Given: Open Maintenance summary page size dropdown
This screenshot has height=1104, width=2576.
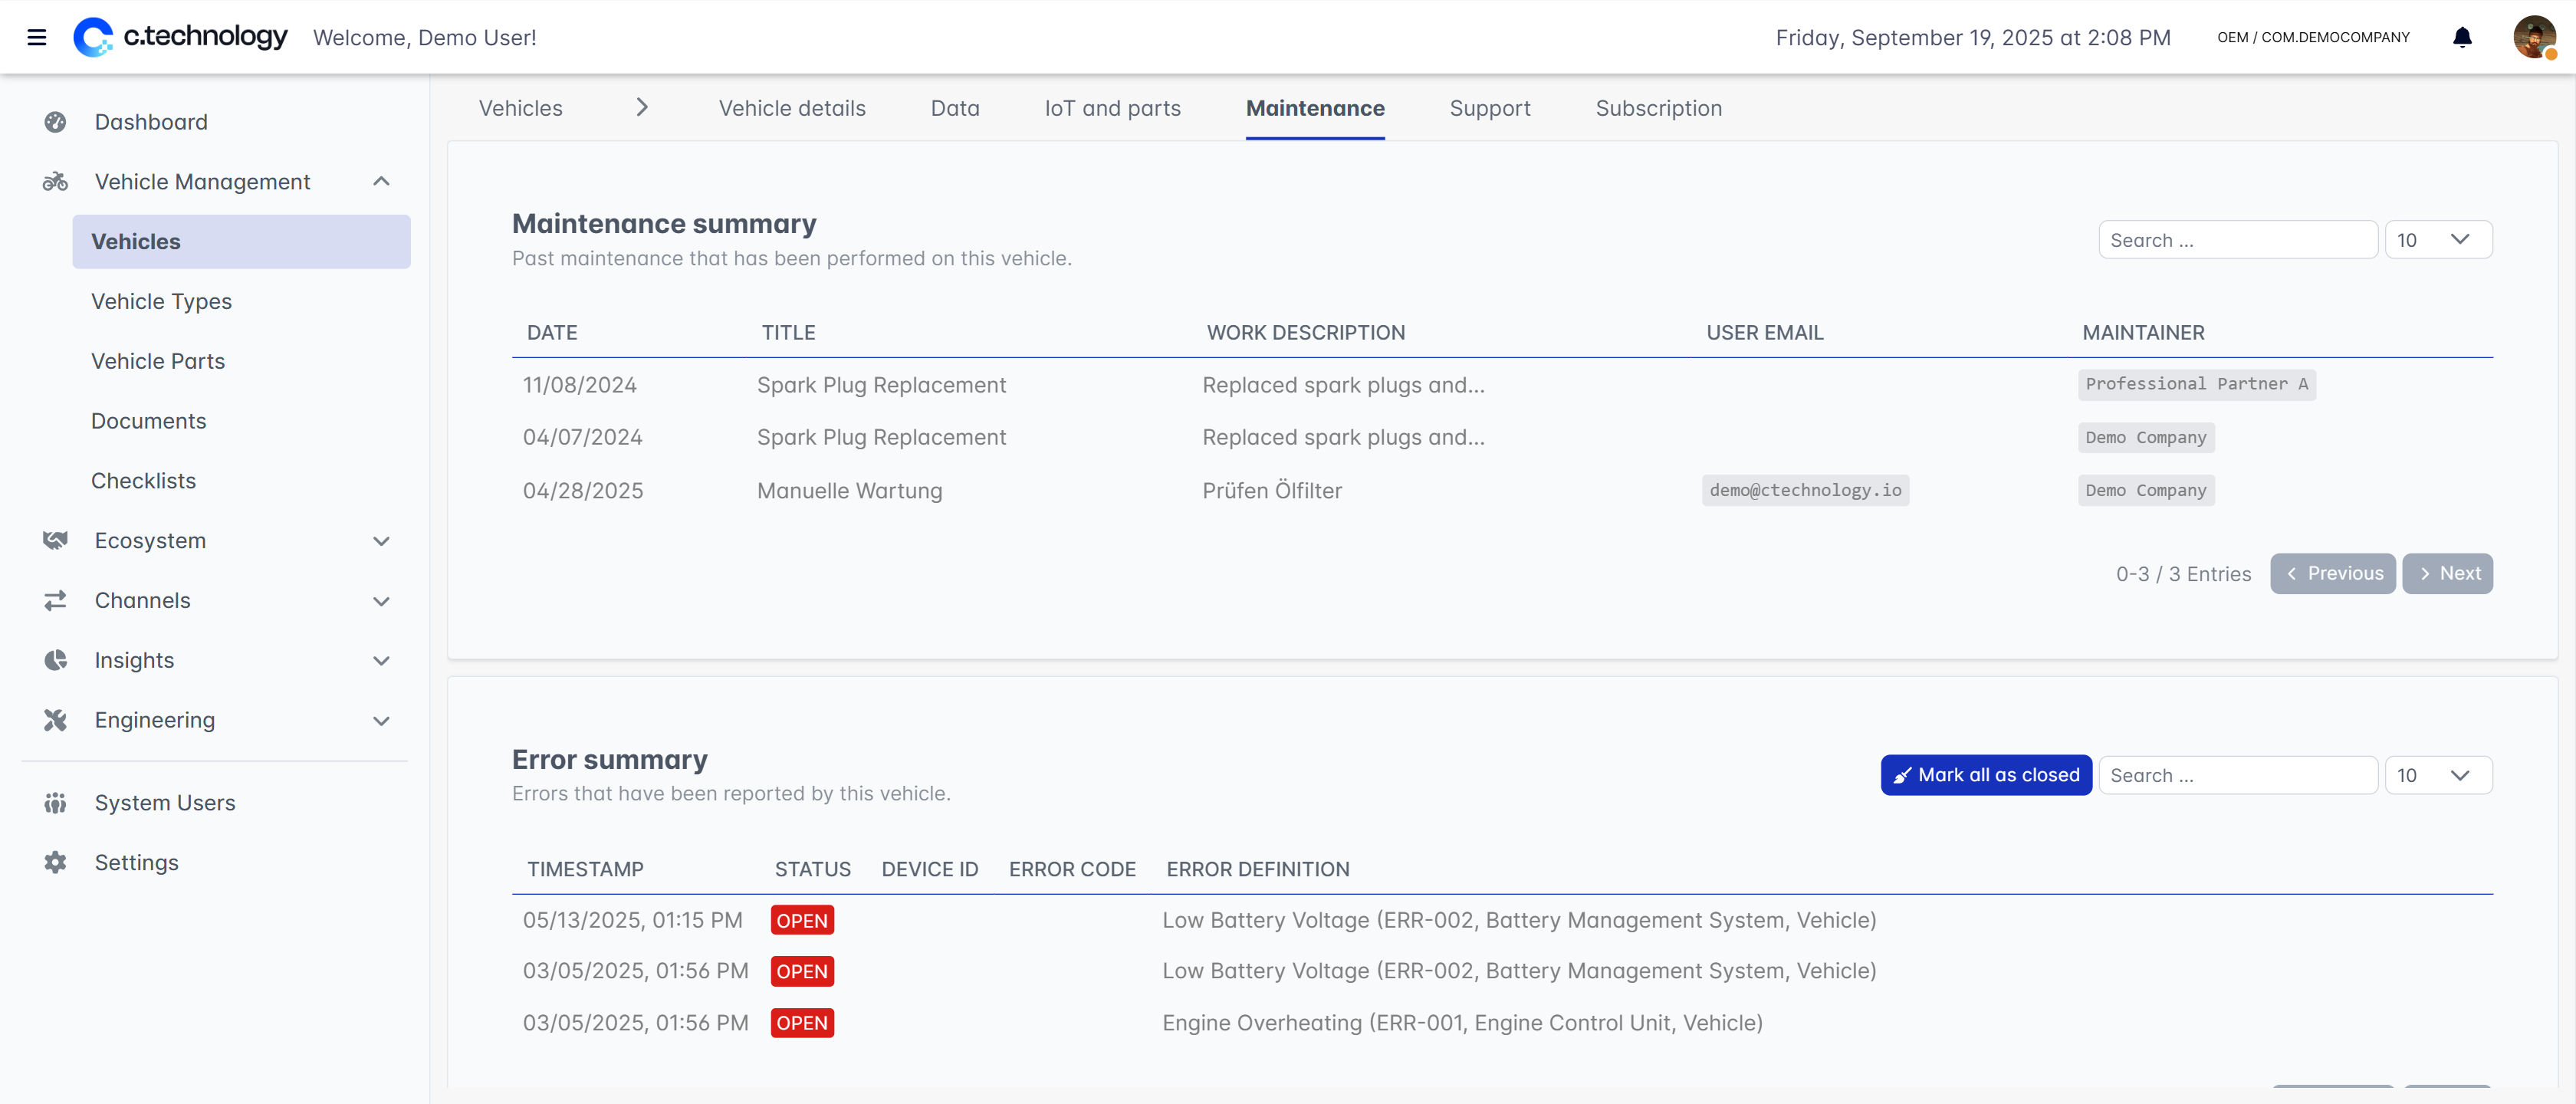Looking at the screenshot, I should (x=2437, y=240).
